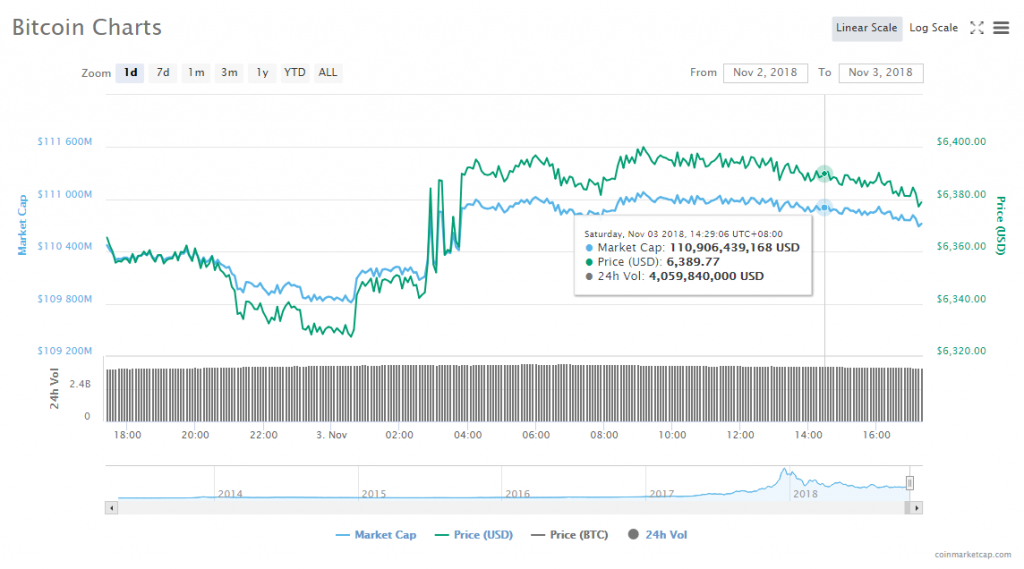Click the fullscreen expand icon
This screenshot has width=1024, height=569.
pos(977,28)
